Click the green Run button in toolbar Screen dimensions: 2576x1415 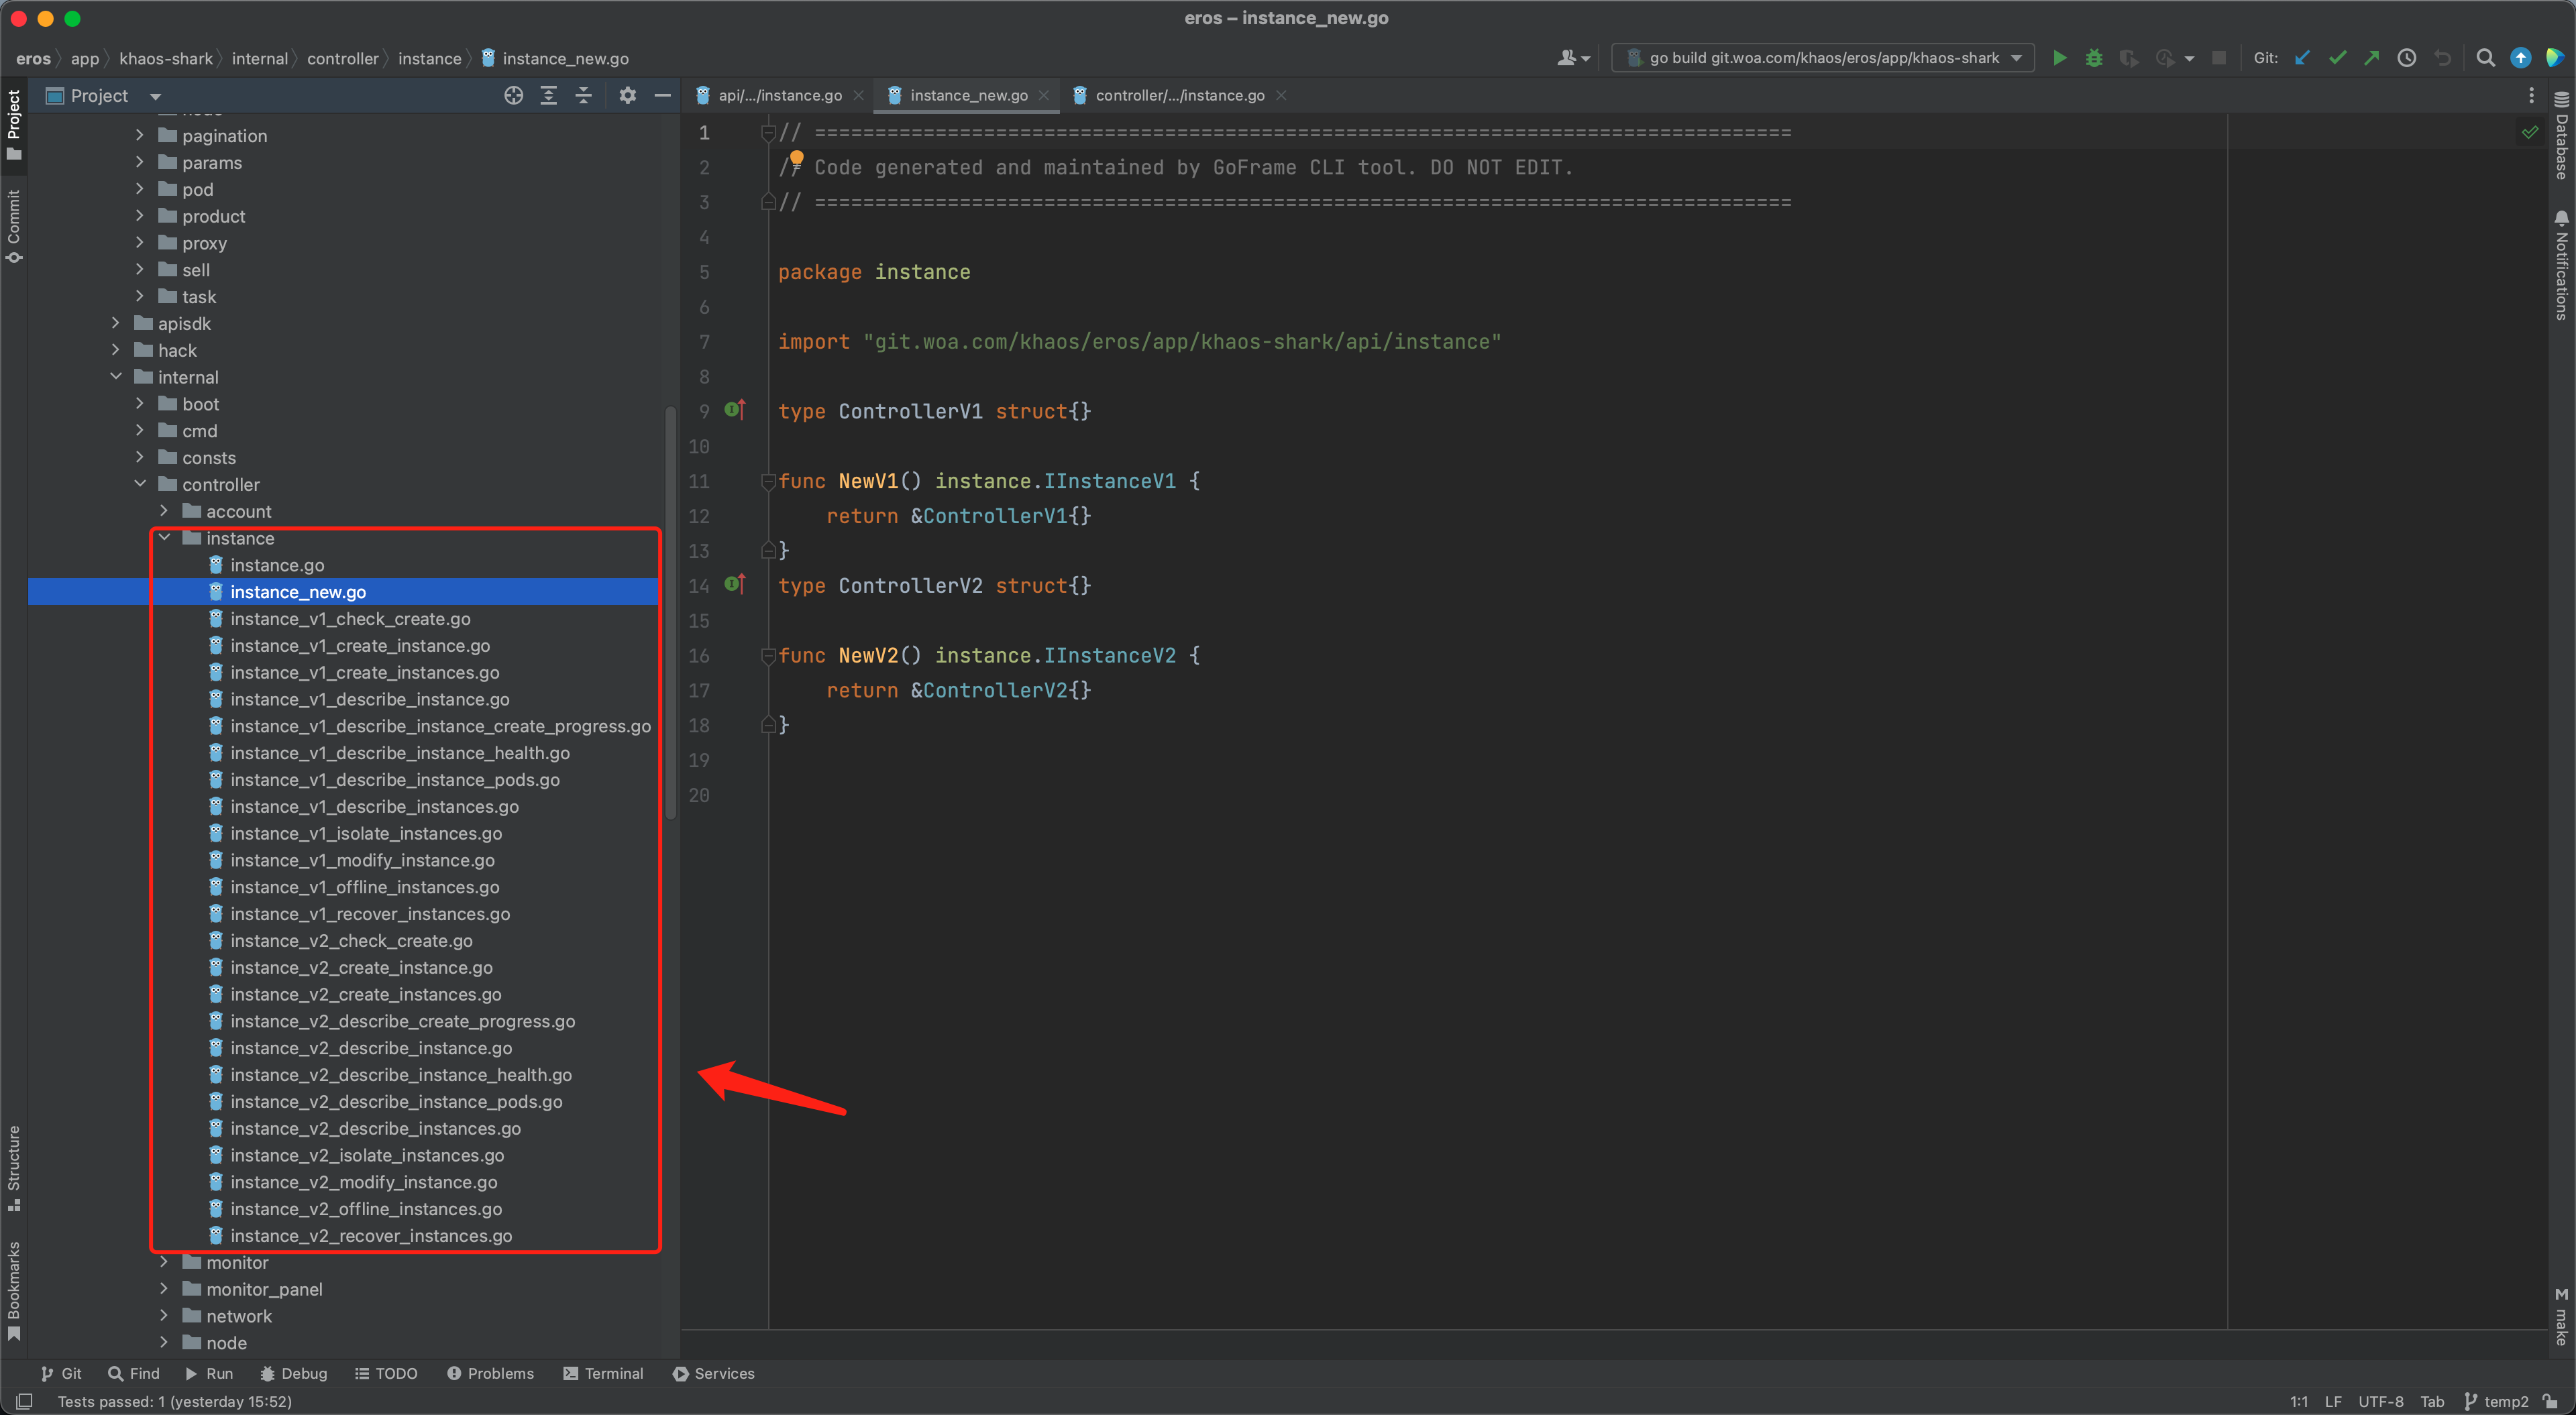coord(2059,58)
